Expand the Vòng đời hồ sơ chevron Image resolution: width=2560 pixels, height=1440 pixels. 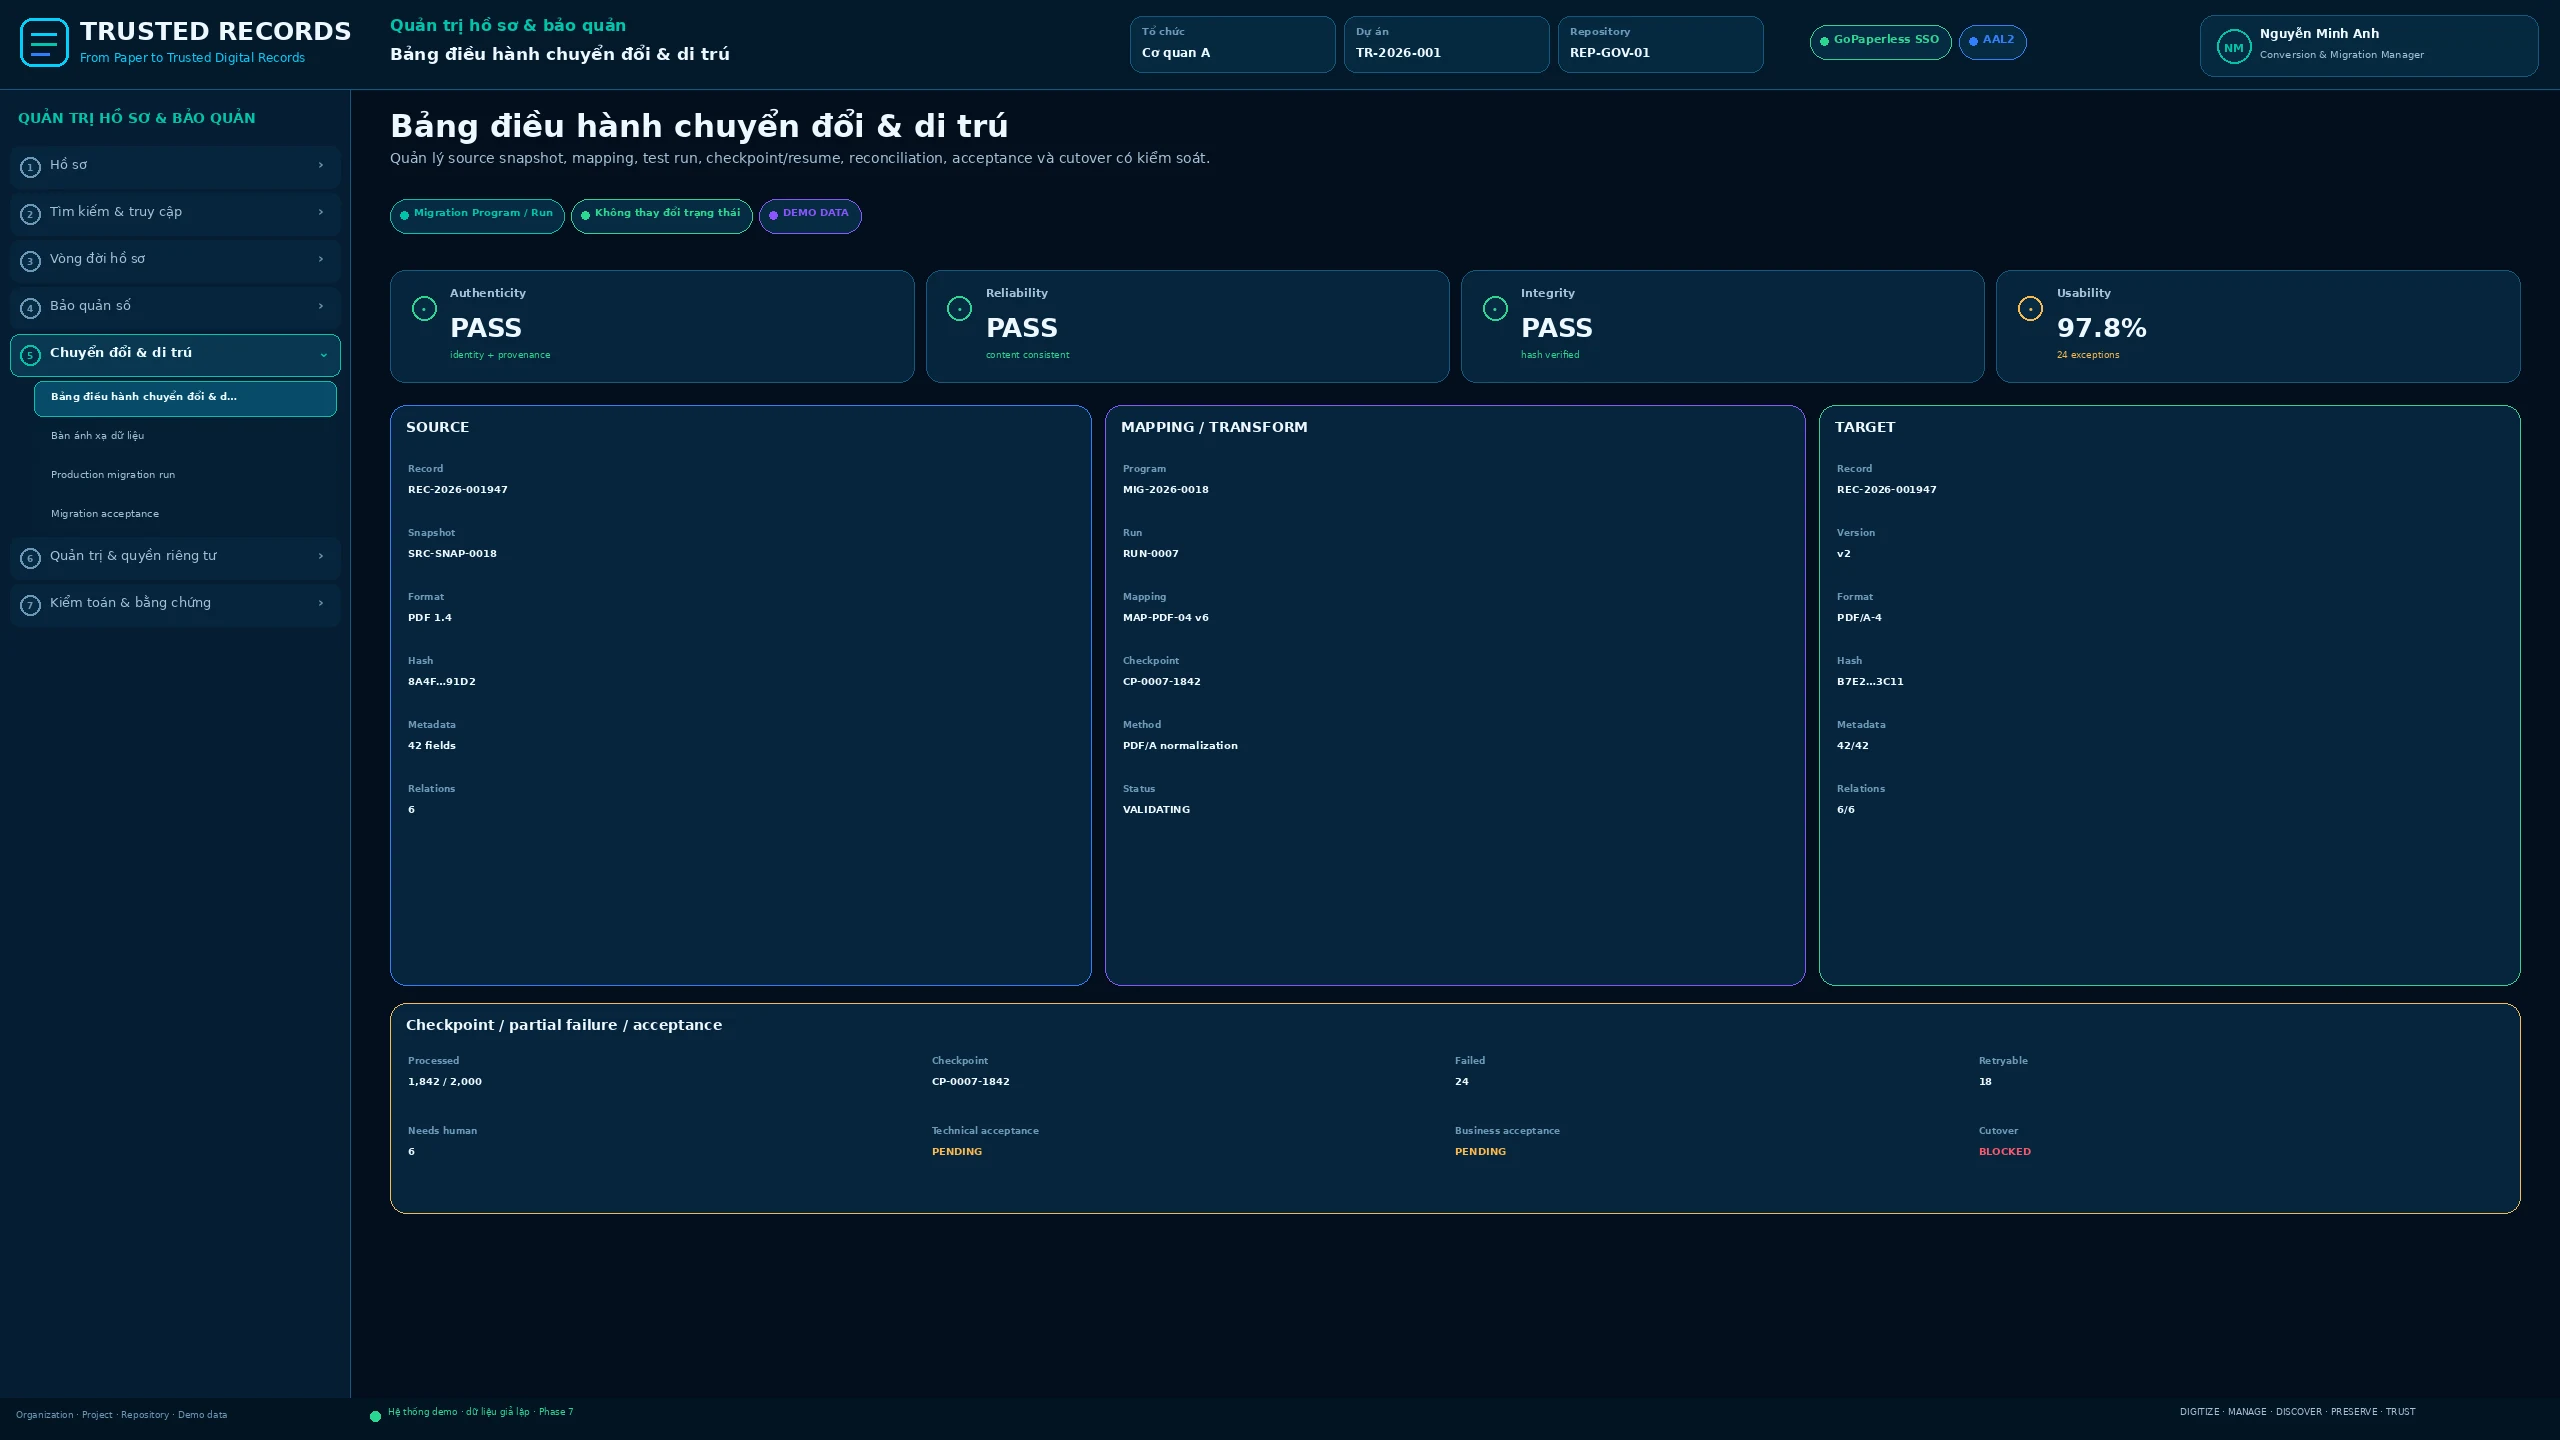click(321, 259)
